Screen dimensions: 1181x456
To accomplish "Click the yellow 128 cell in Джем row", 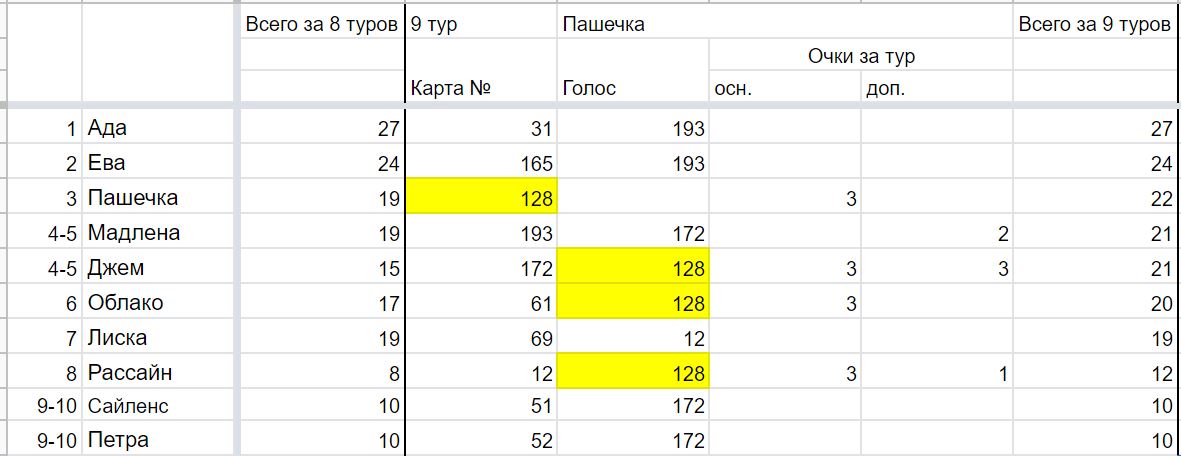I will click(633, 268).
